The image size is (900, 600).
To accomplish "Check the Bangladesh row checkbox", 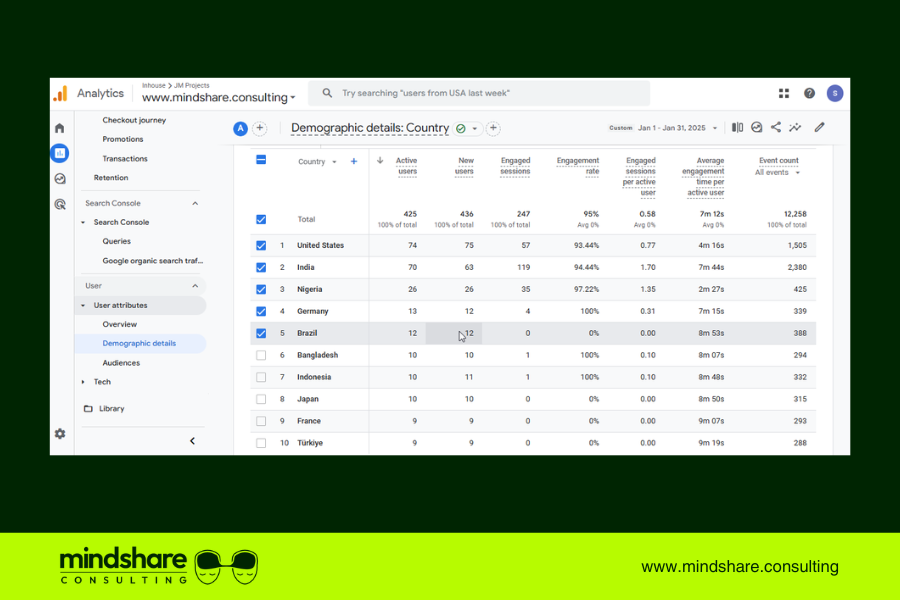I will coord(261,355).
